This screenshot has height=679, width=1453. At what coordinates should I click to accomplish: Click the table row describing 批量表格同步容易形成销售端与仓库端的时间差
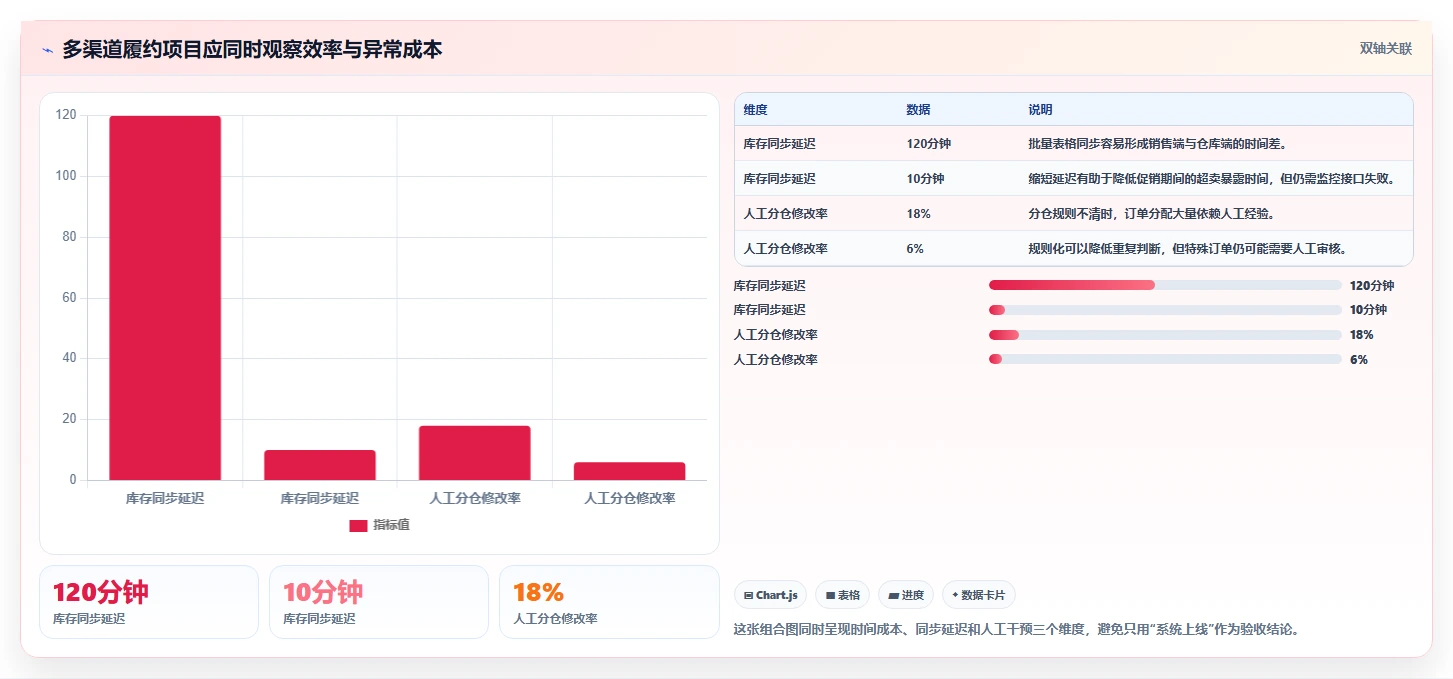(1074, 143)
